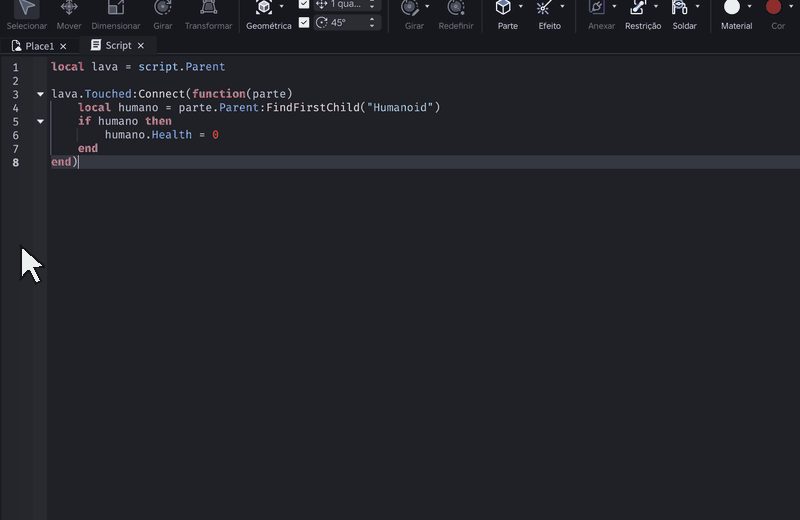Click the Efeito sparkle icon

(x=544, y=7)
